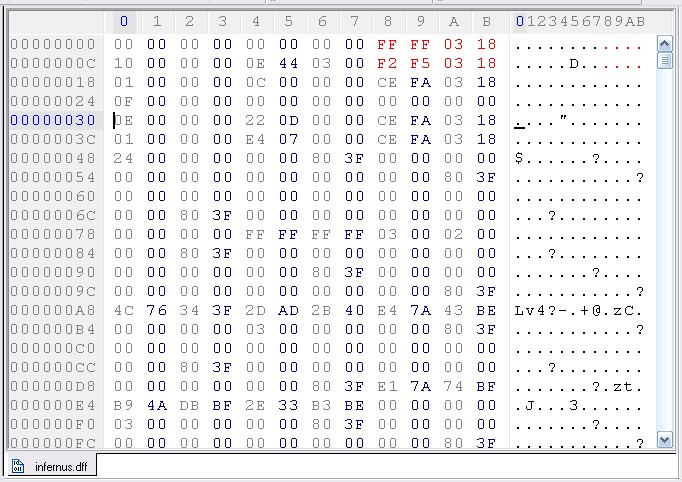Click red byte F2 in row 0000000C

tap(388, 63)
